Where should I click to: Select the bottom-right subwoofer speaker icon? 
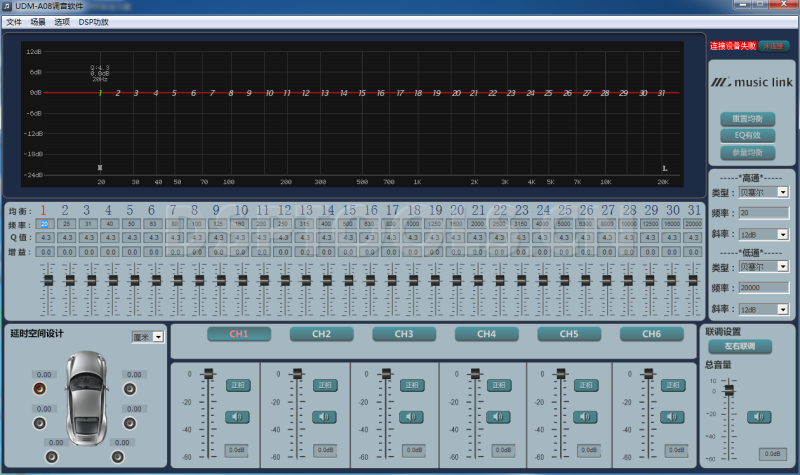click(117, 457)
